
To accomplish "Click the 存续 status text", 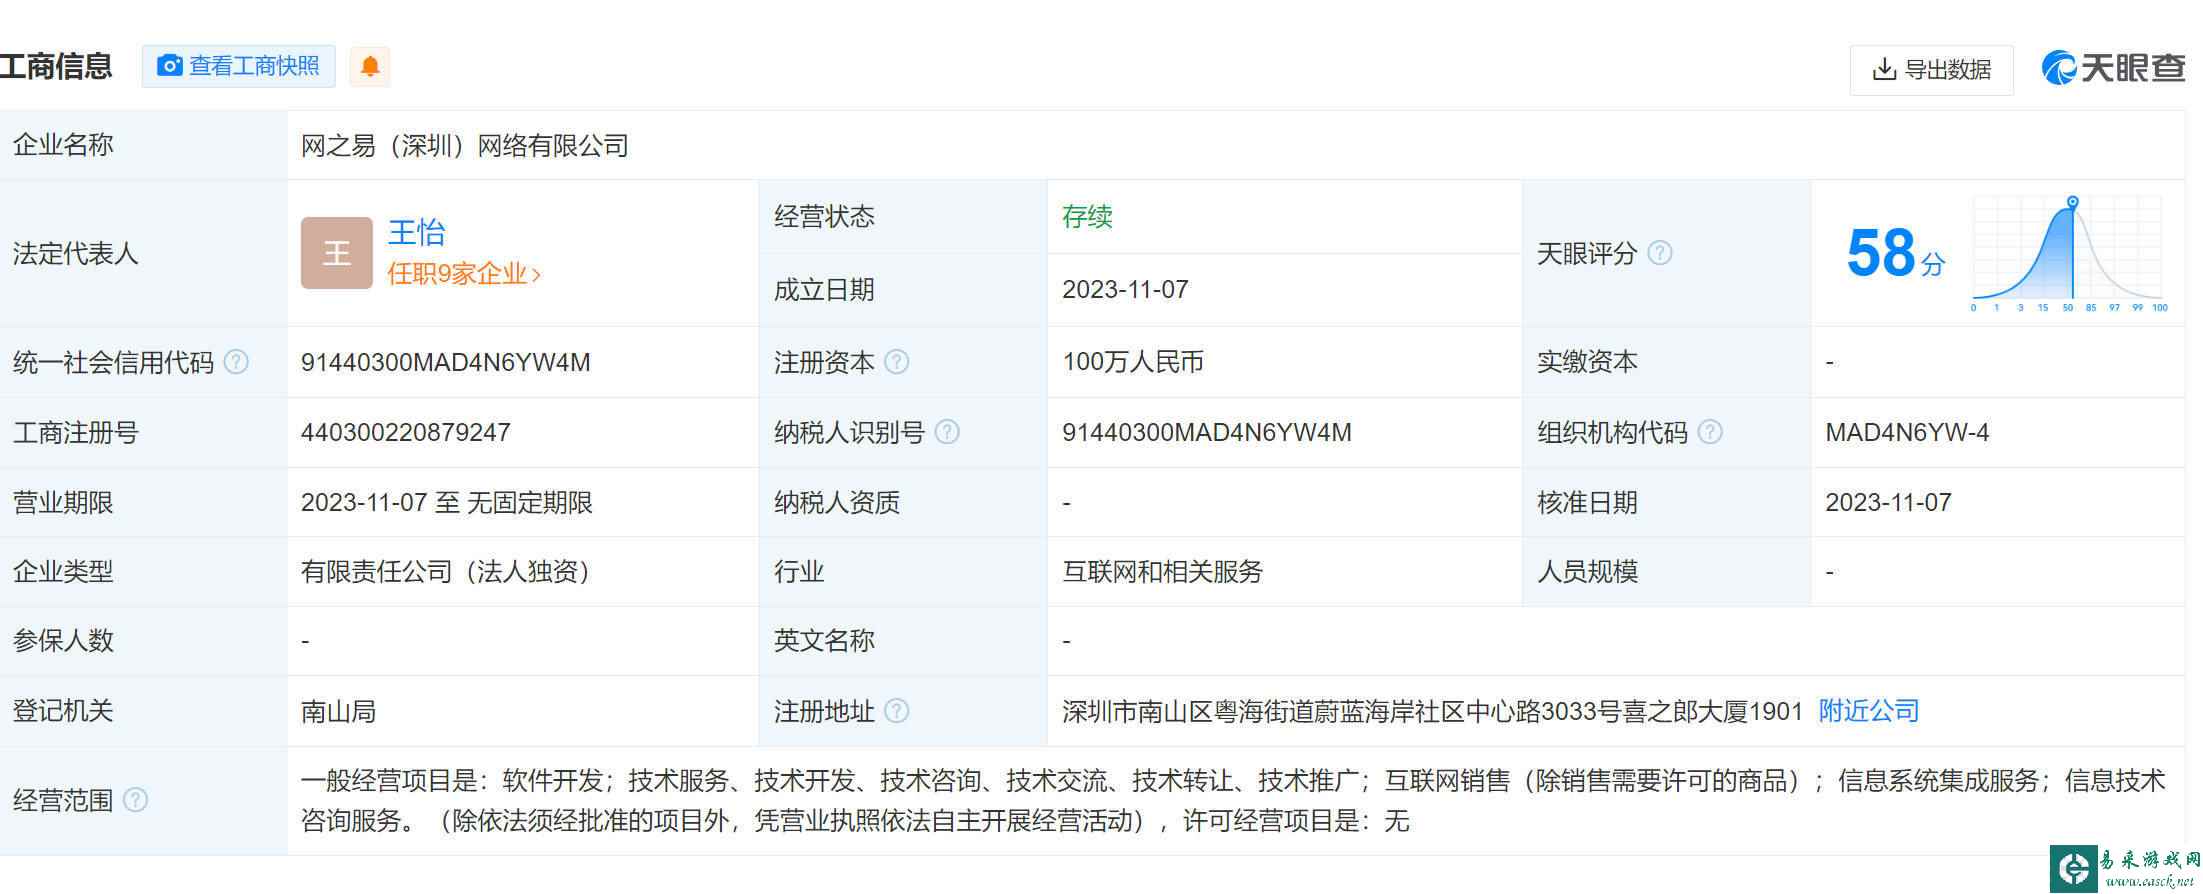I will click(1087, 217).
